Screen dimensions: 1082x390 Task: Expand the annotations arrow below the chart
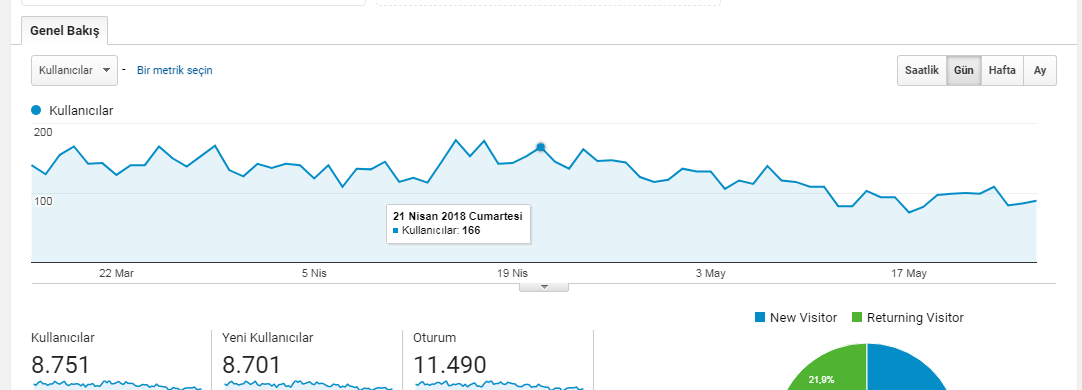click(x=544, y=287)
